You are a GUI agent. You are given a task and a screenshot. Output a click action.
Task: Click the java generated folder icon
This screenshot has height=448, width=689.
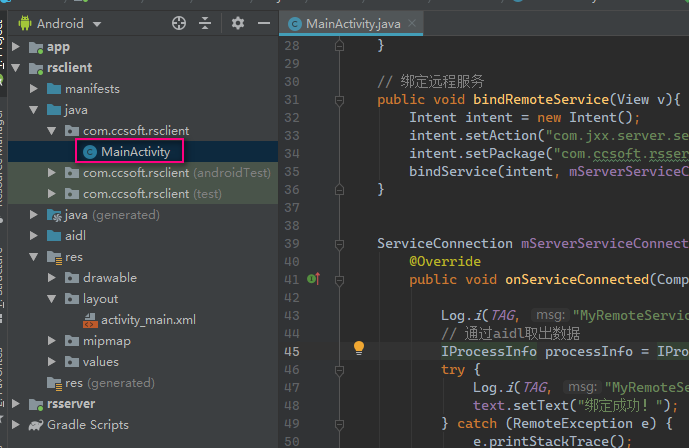(54, 215)
